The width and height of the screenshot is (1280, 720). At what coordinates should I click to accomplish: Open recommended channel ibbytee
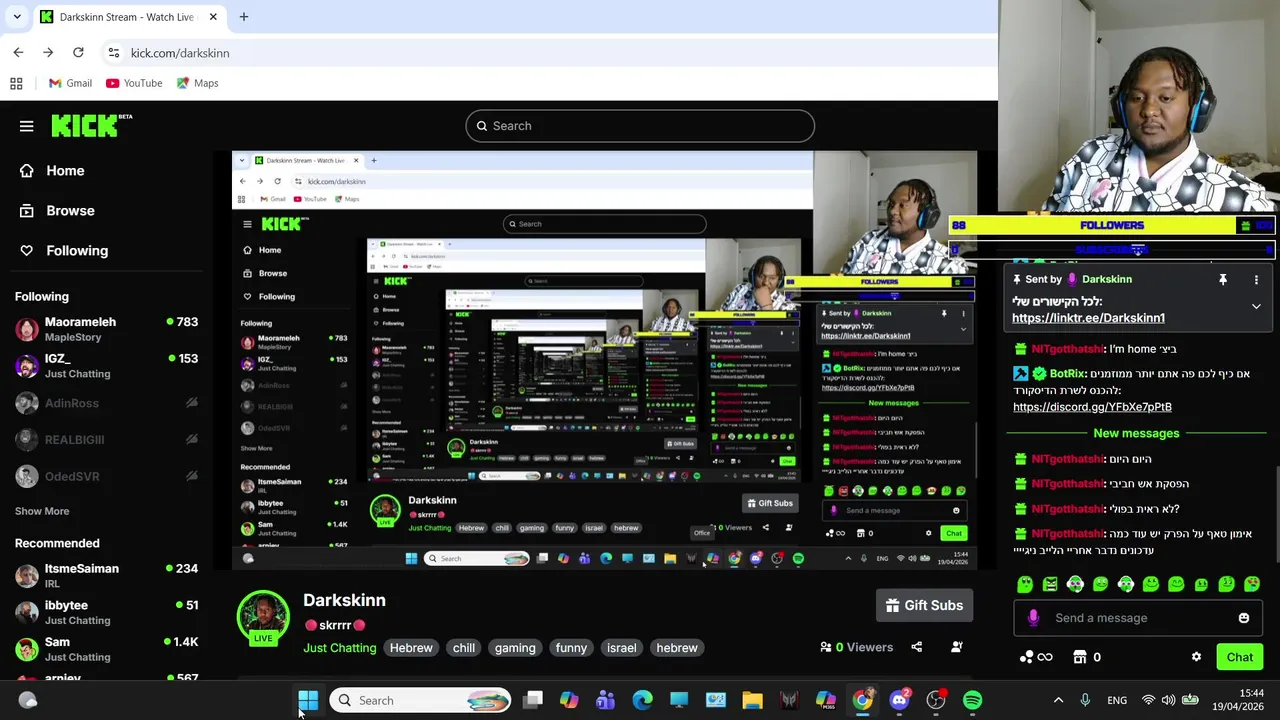pos(106,612)
